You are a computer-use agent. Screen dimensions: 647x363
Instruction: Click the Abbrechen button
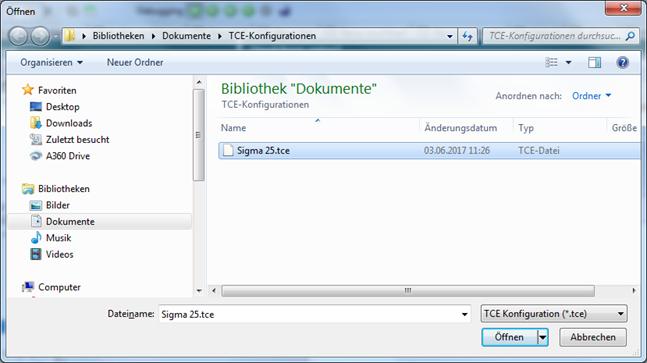coord(593,337)
